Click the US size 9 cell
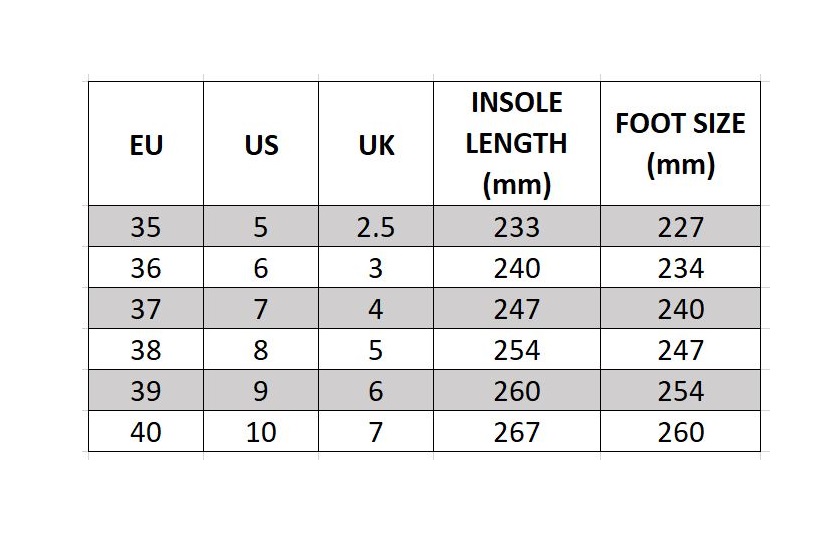 (x=261, y=390)
